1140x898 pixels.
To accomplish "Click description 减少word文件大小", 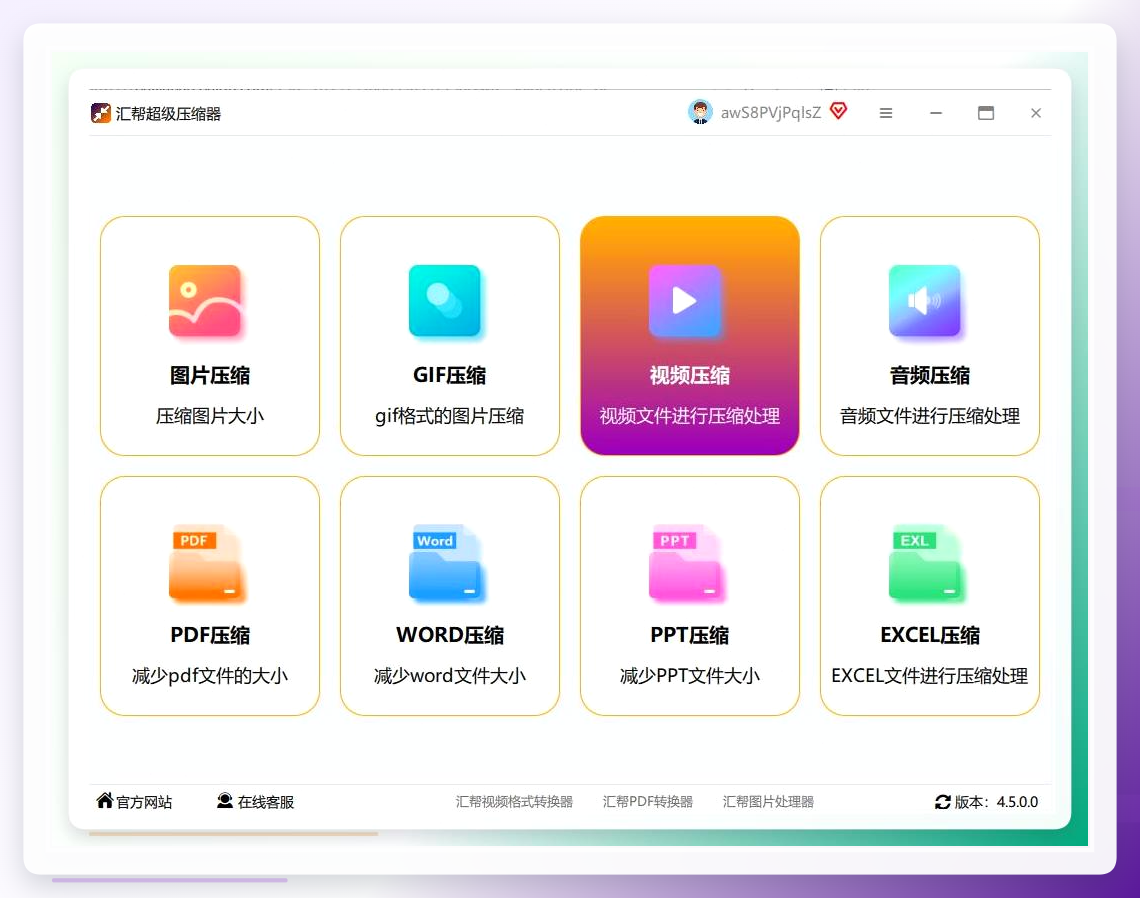I will tap(449, 675).
